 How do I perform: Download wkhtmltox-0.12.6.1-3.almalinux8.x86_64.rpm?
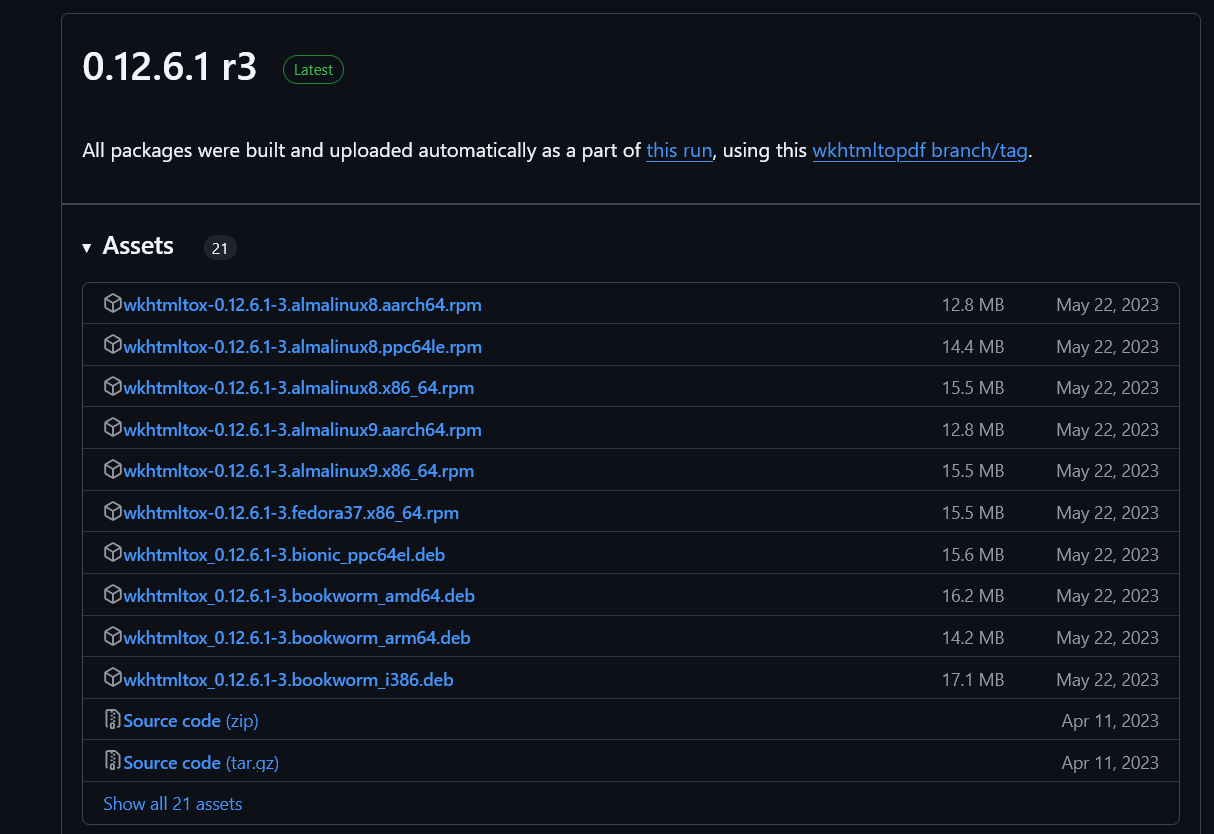(x=299, y=388)
